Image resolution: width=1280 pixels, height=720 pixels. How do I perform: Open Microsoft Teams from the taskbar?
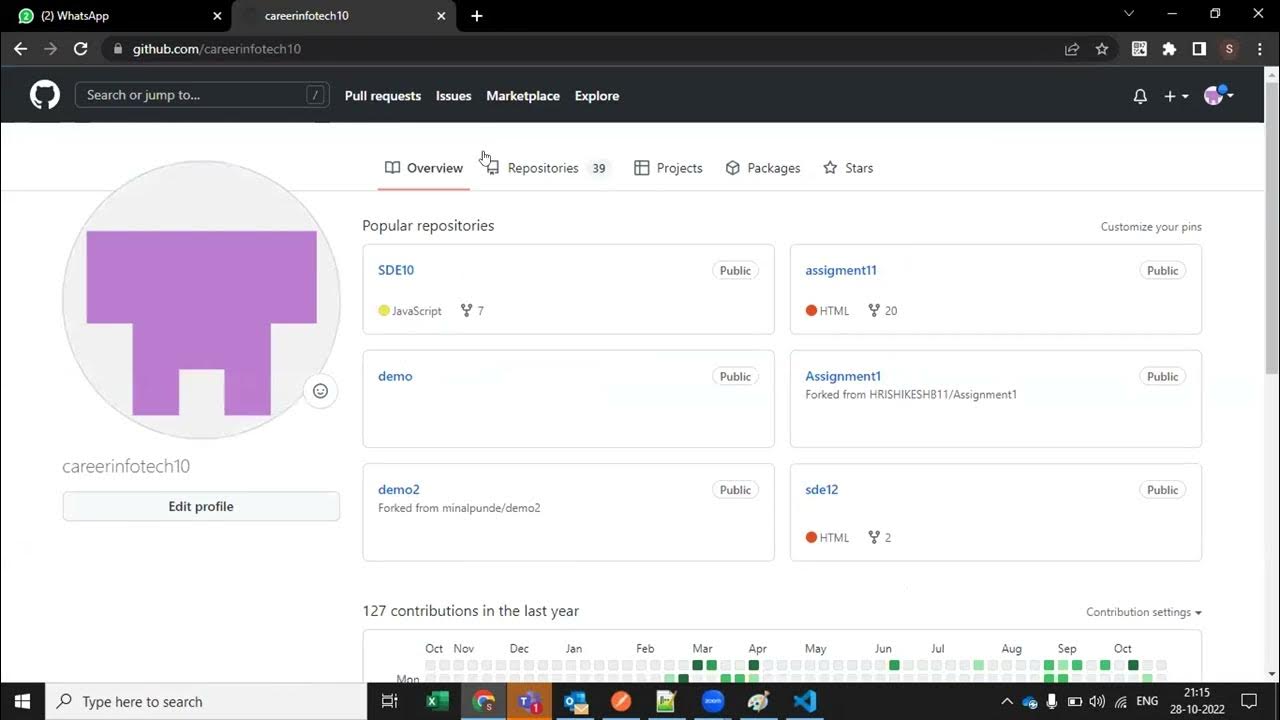(x=529, y=701)
